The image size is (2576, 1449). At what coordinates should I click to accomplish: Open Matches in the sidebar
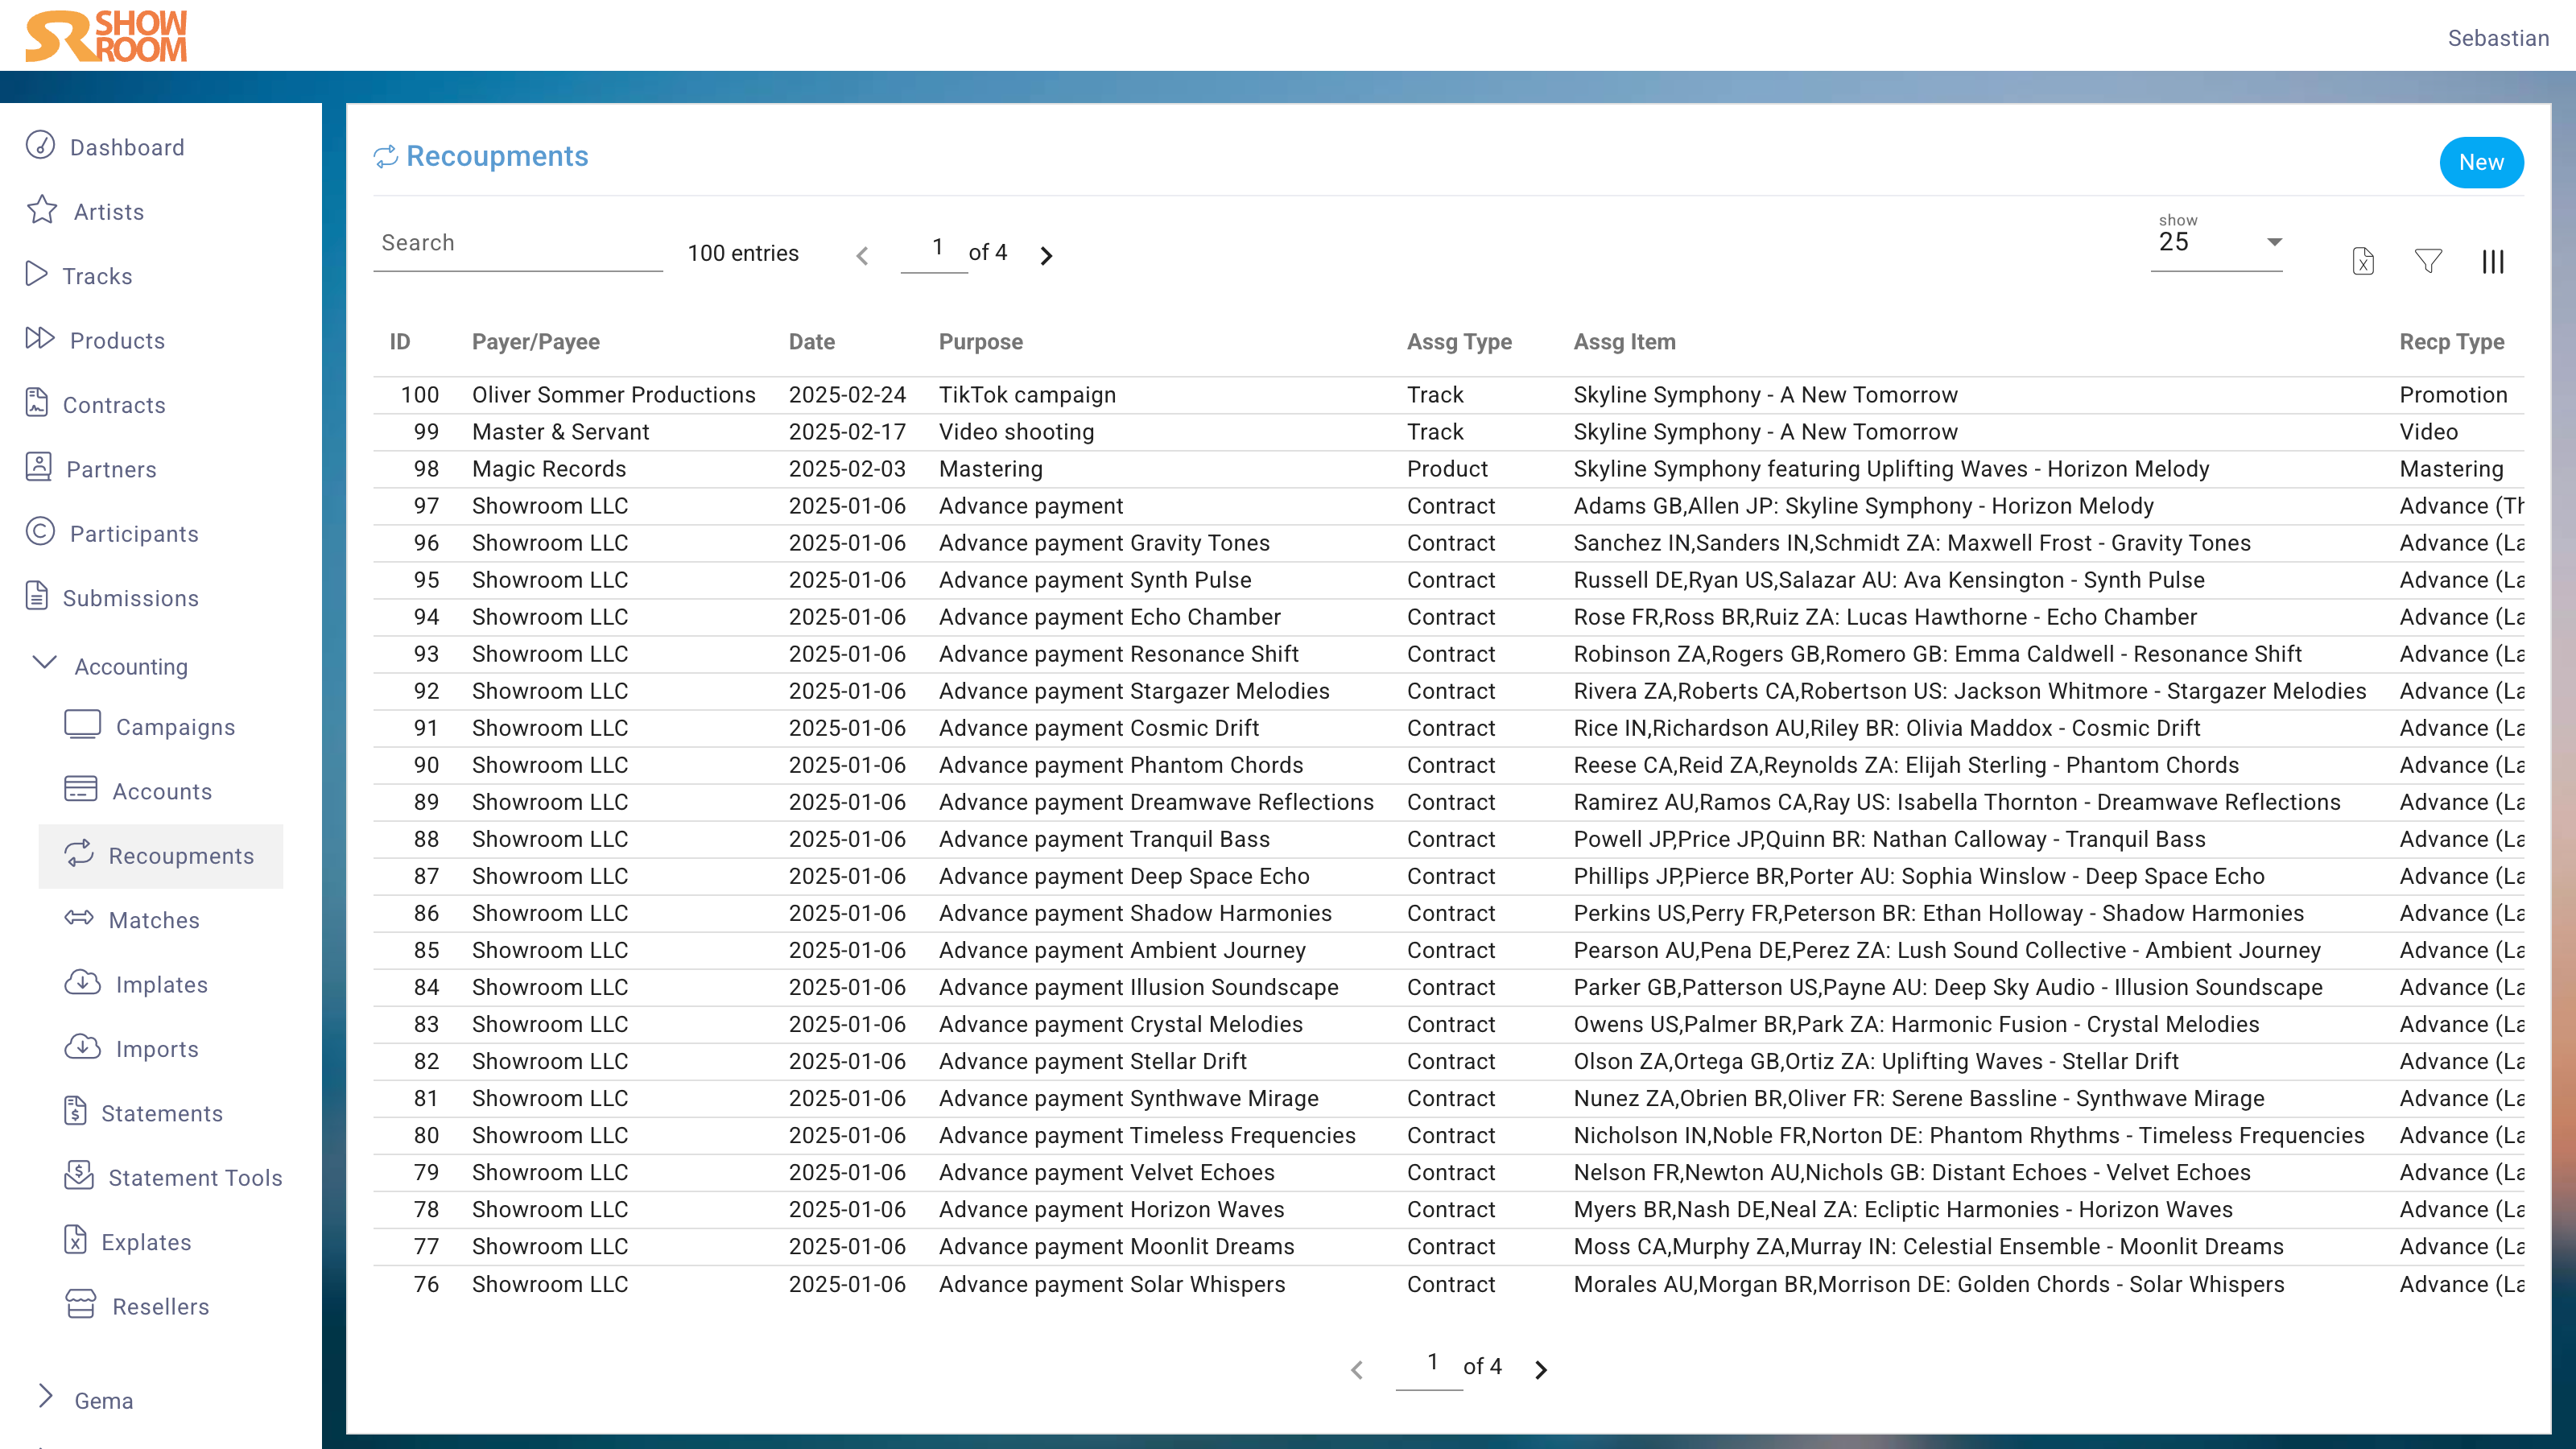(154, 920)
